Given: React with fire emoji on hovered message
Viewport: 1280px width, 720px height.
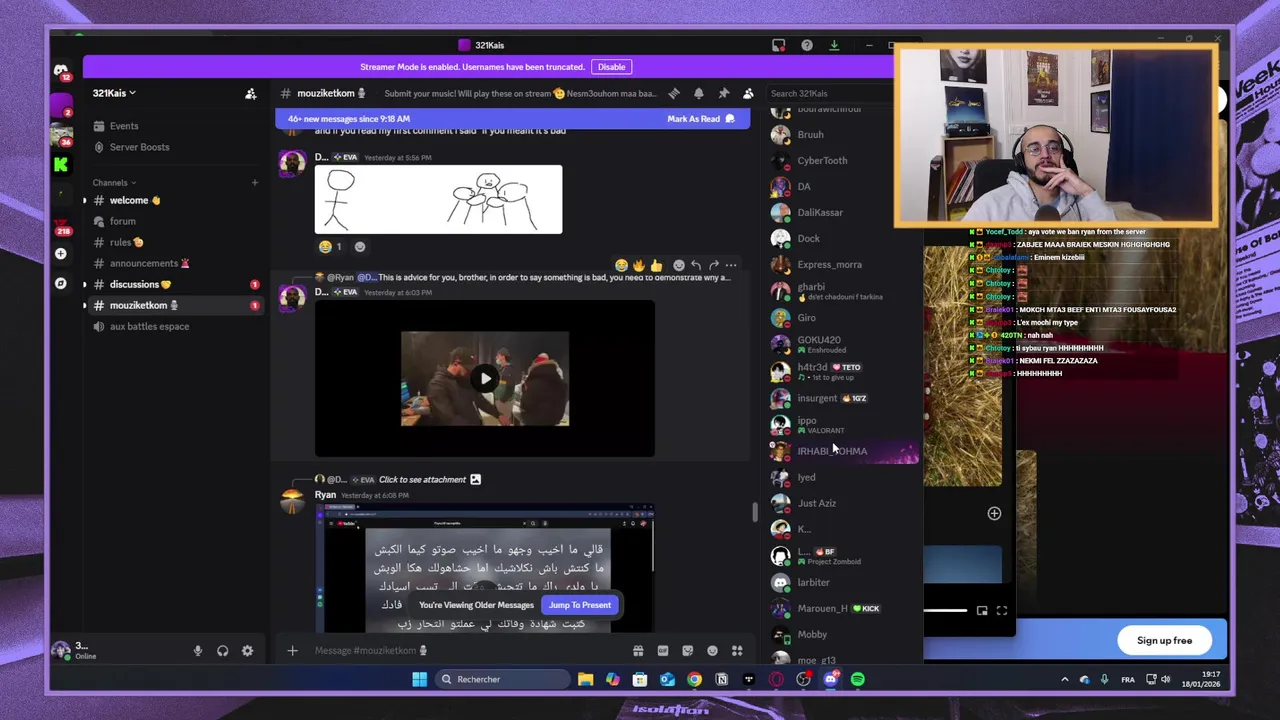Looking at the screenshot, I should click(x=638, y=265).
